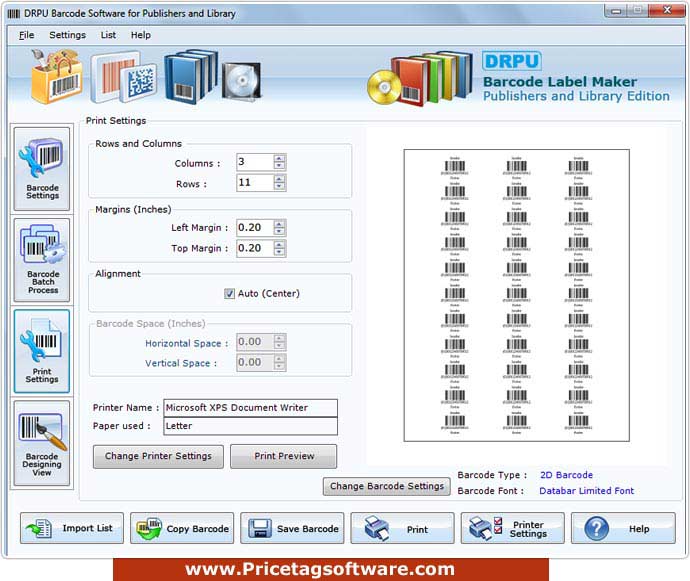This screenshot has width=690, height=581.
Task: Open the Help menu
Action: tap(141, 35)
